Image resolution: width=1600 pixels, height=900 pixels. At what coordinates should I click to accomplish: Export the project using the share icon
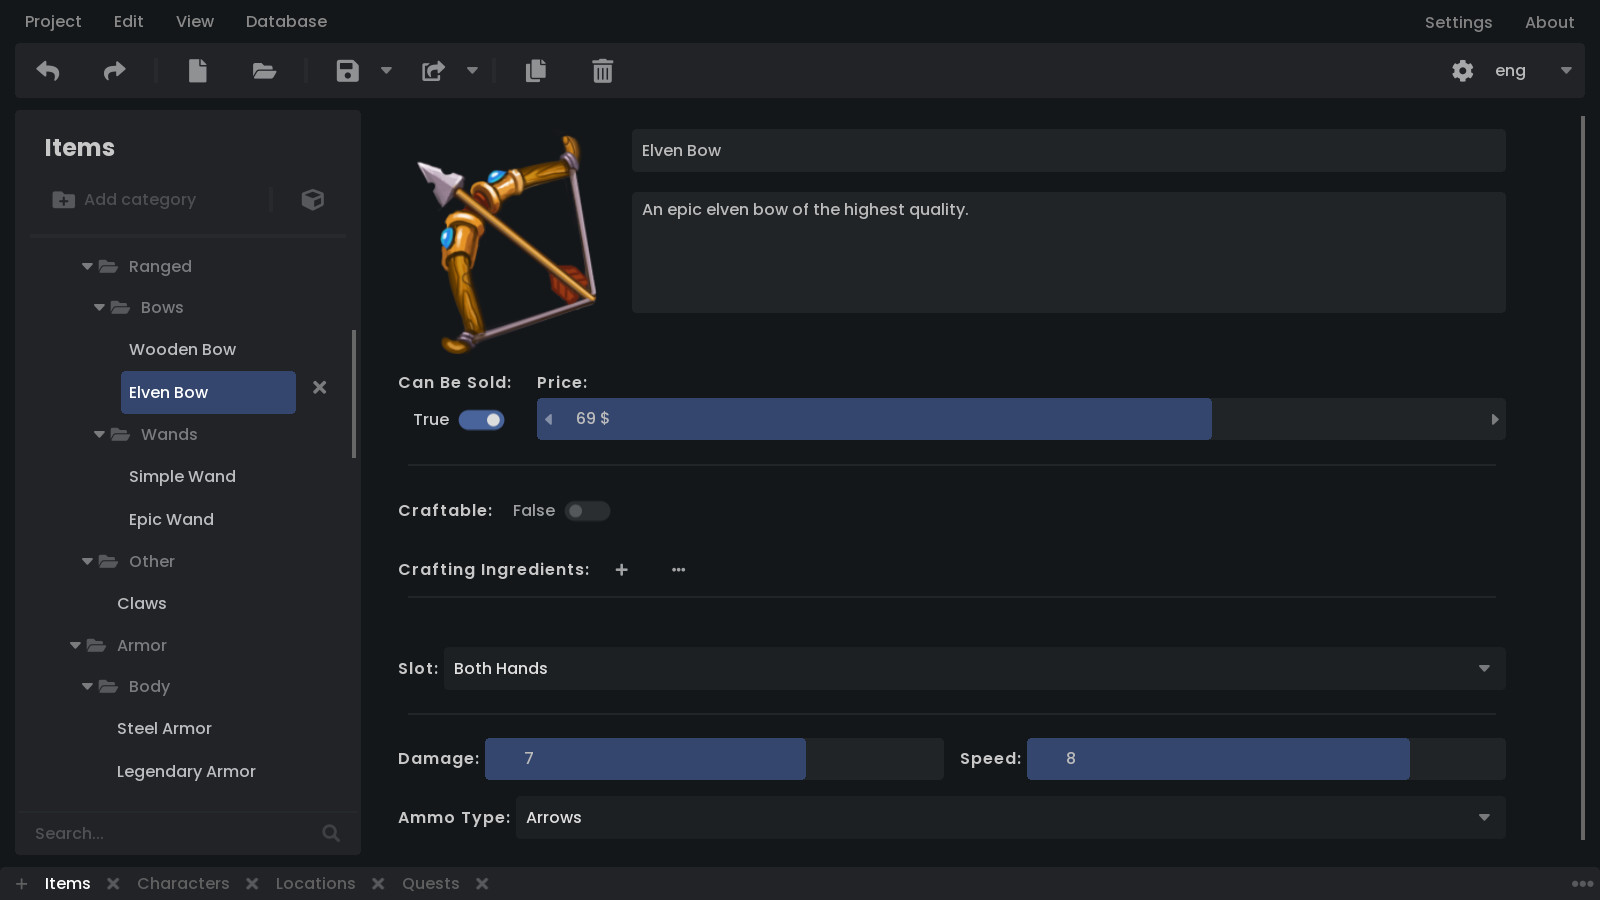click(433, 71)
